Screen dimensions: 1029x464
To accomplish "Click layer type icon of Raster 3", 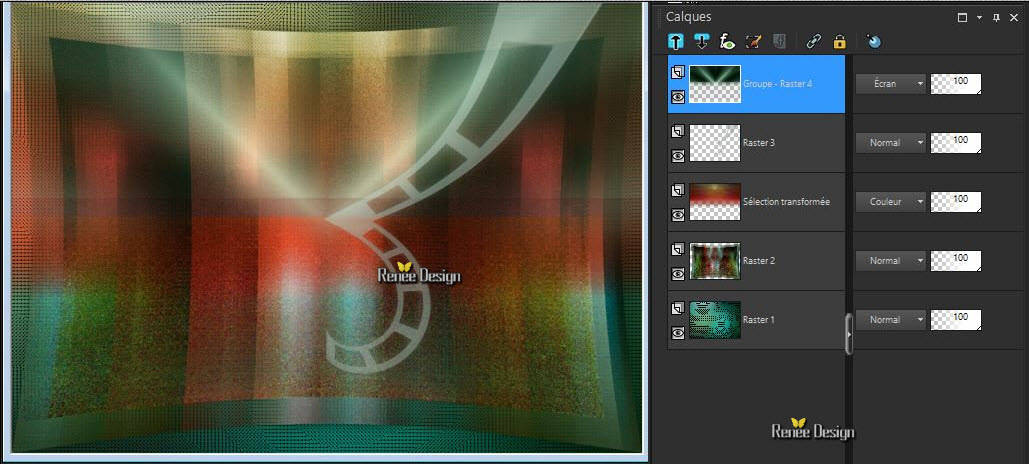I will click(678, 131).
